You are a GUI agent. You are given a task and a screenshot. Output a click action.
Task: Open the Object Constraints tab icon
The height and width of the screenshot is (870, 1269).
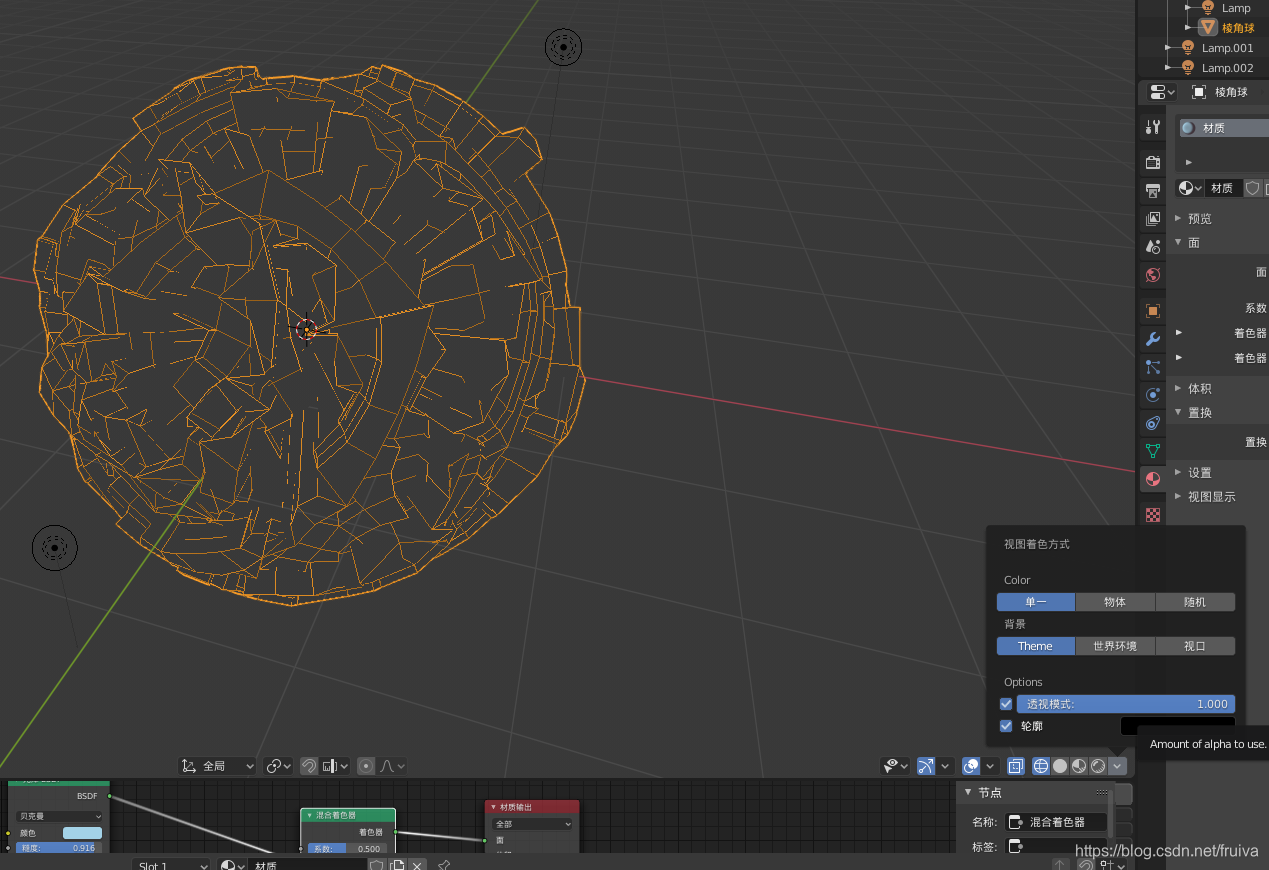click(1153, 423)
